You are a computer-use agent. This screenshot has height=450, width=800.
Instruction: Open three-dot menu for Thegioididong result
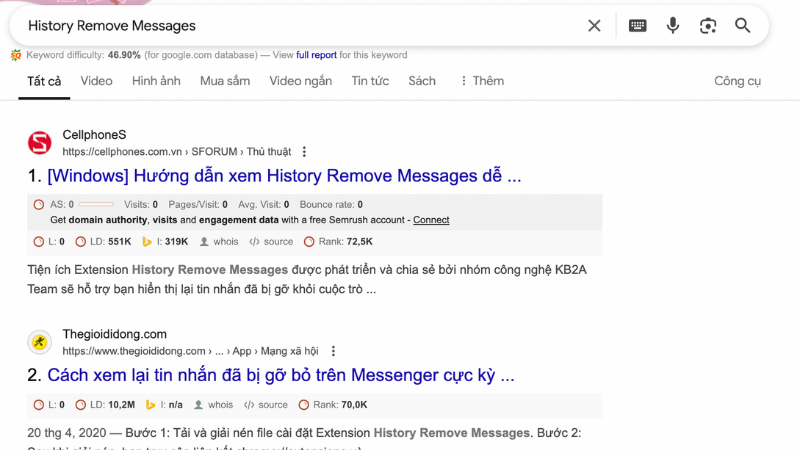coord(333,351)
